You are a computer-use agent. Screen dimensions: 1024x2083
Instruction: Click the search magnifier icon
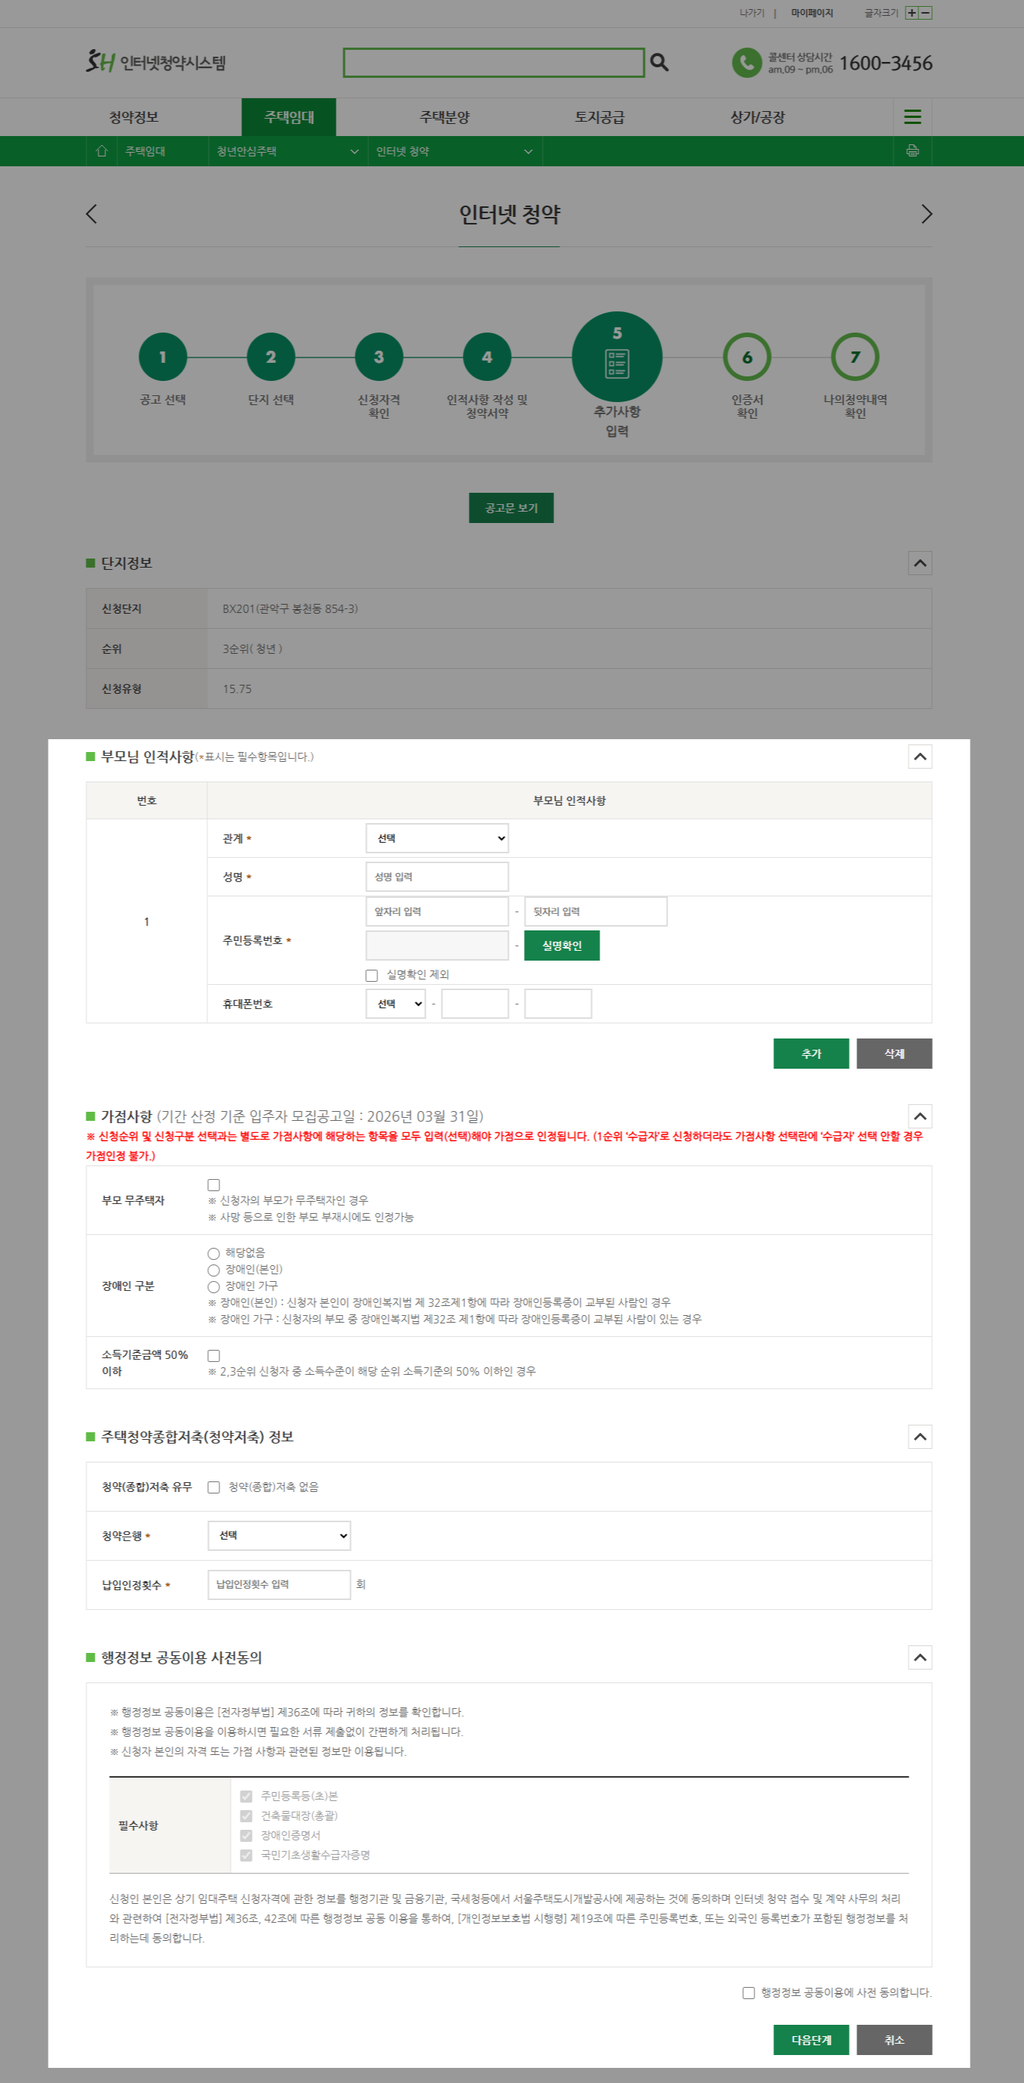659,62
